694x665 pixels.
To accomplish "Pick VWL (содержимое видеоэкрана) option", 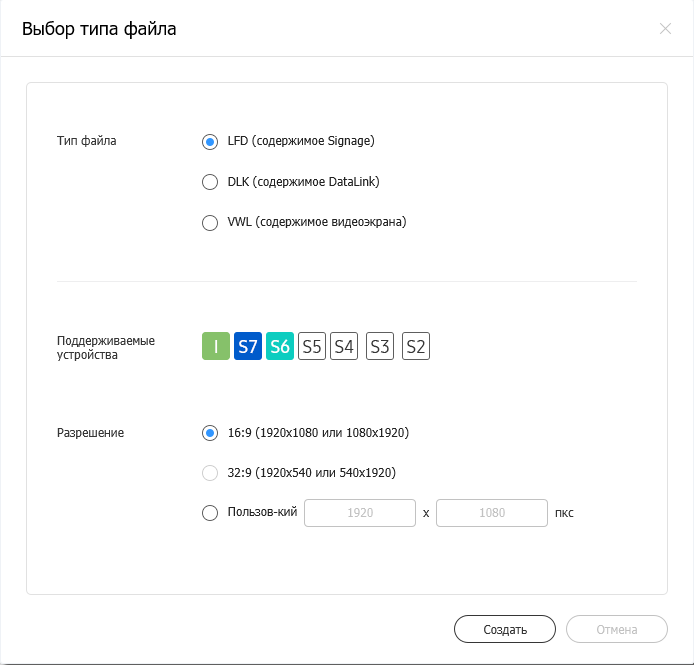I will point(210,223).
